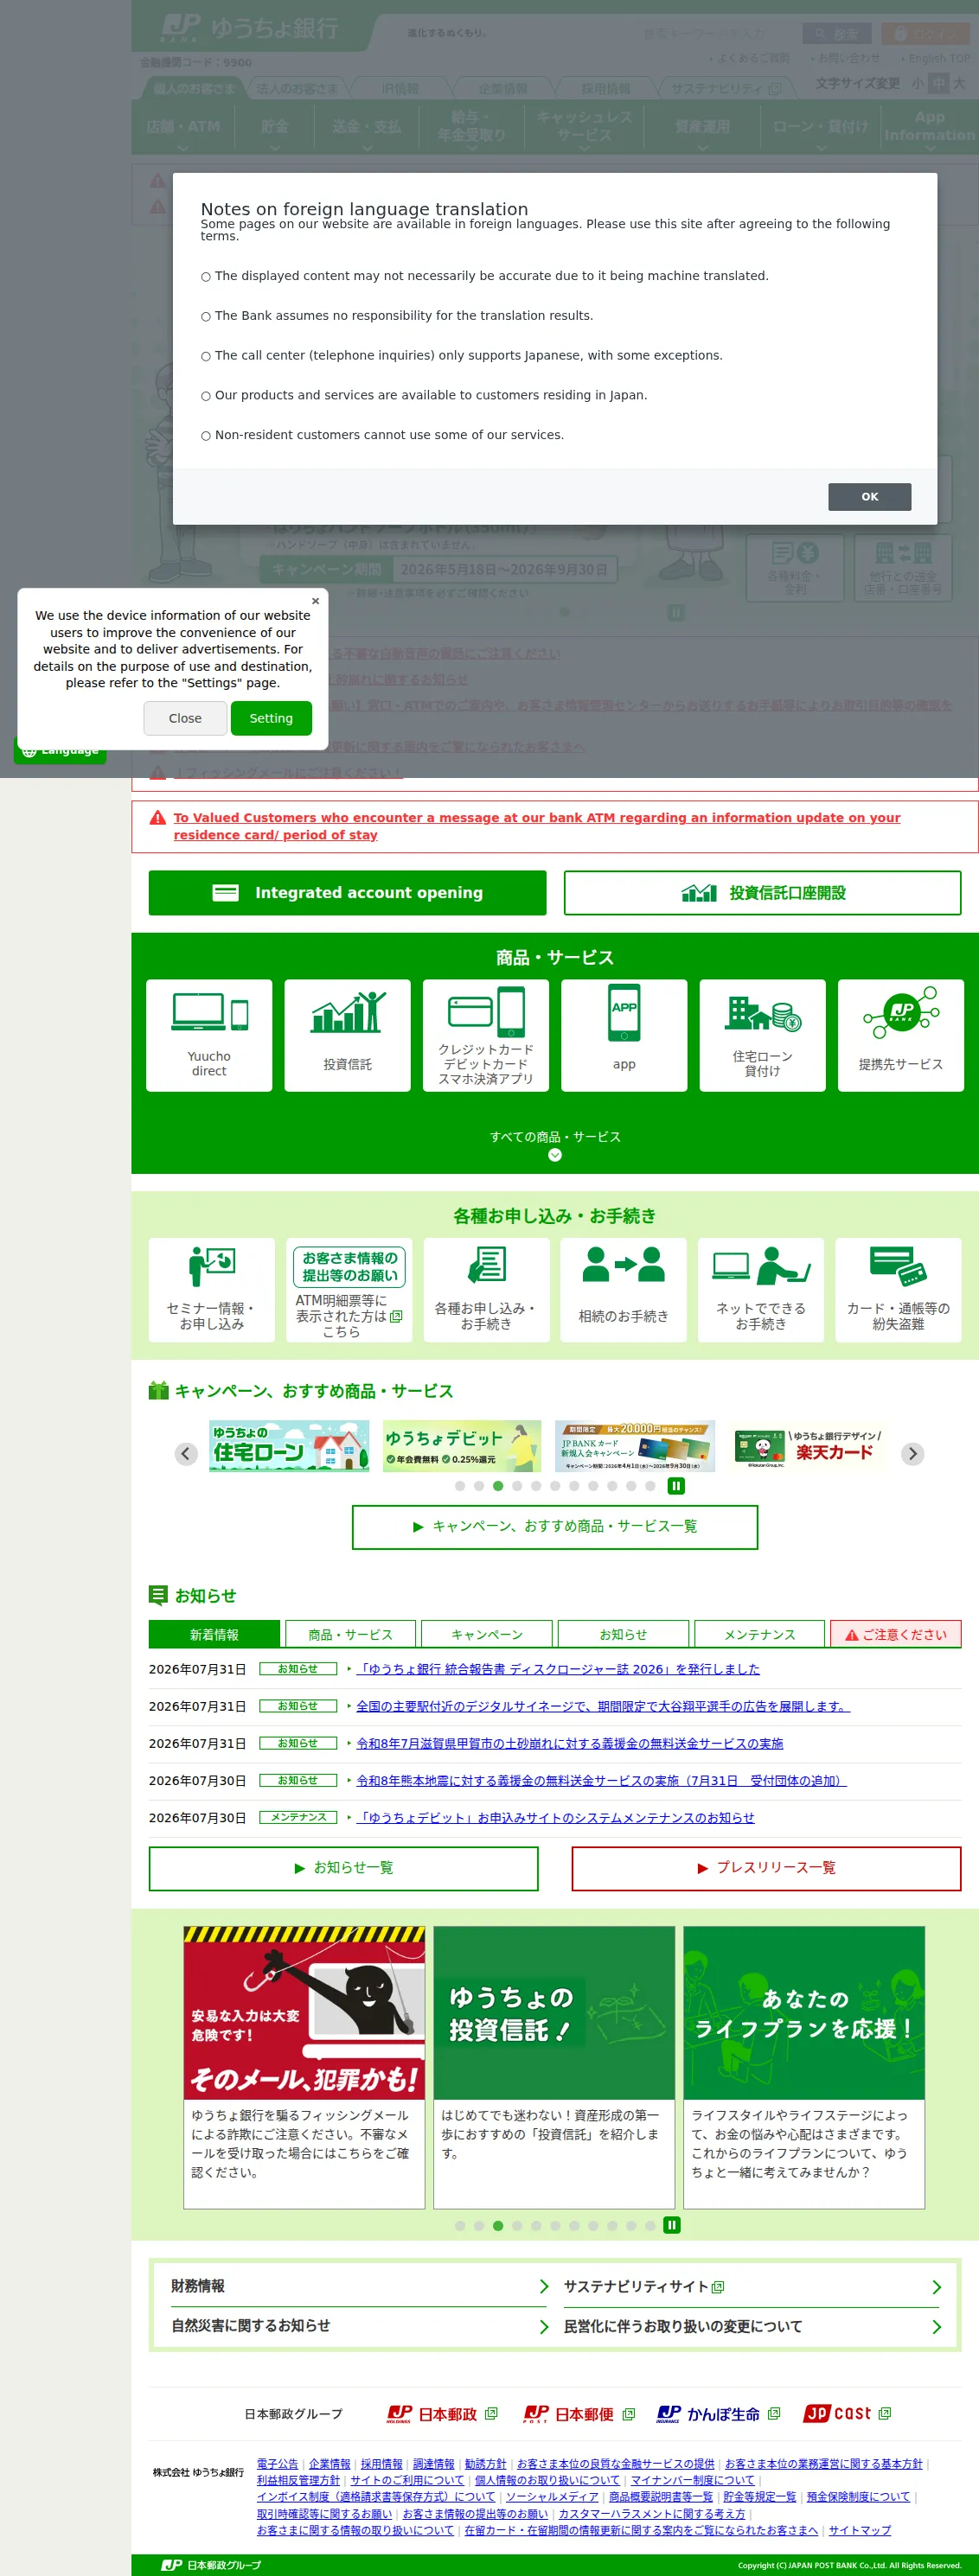Open あなたのライフプランを応援 card
This screenshot has height=2576, width=979.
[804, 2067]
